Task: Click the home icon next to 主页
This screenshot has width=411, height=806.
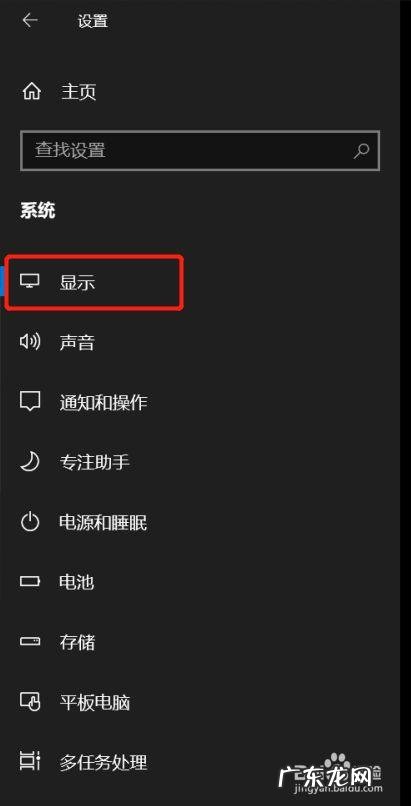Action: coord(31,92)
